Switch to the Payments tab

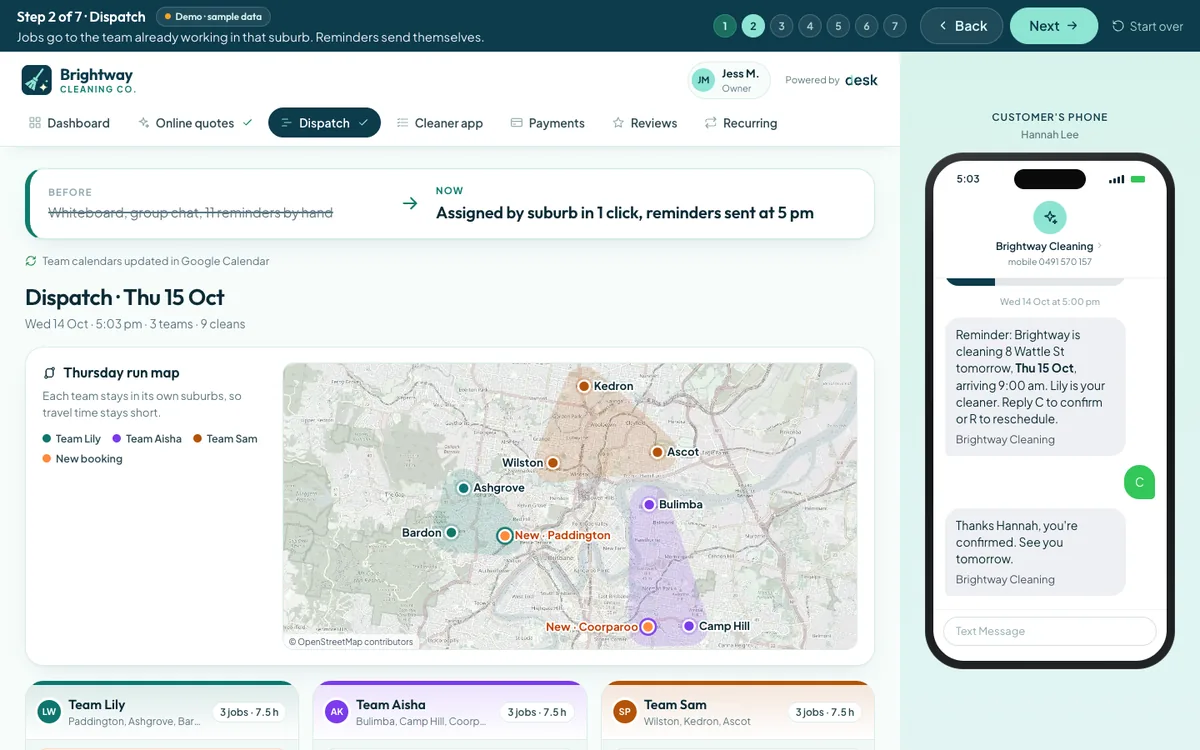click(x=548, y=123)
